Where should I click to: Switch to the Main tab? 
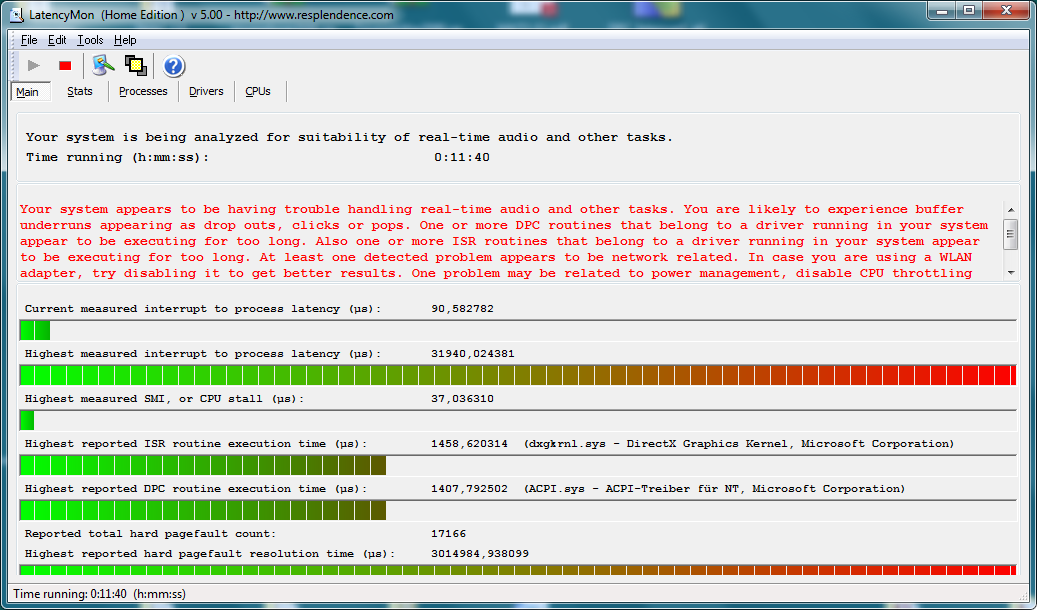[30, 92]
